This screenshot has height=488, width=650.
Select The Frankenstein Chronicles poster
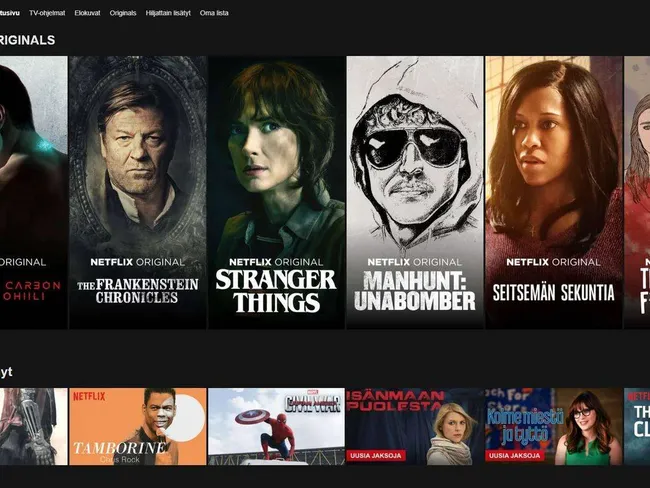pos(138,192)
